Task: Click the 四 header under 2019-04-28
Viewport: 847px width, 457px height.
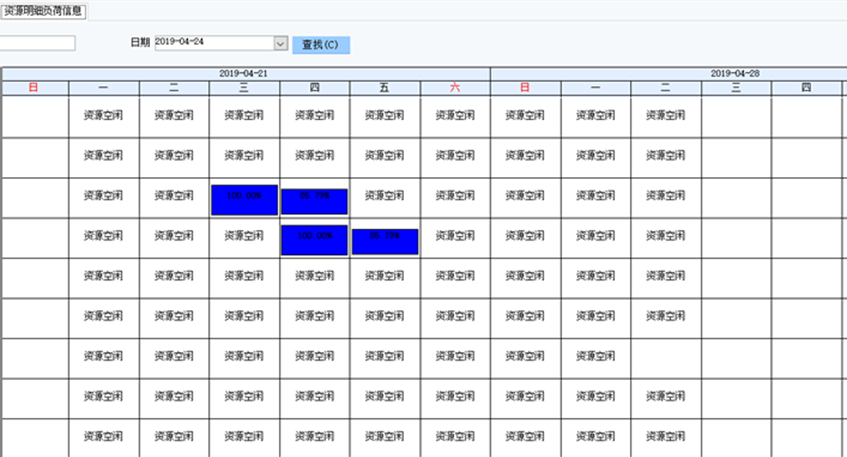Action: tap(806, 88)
